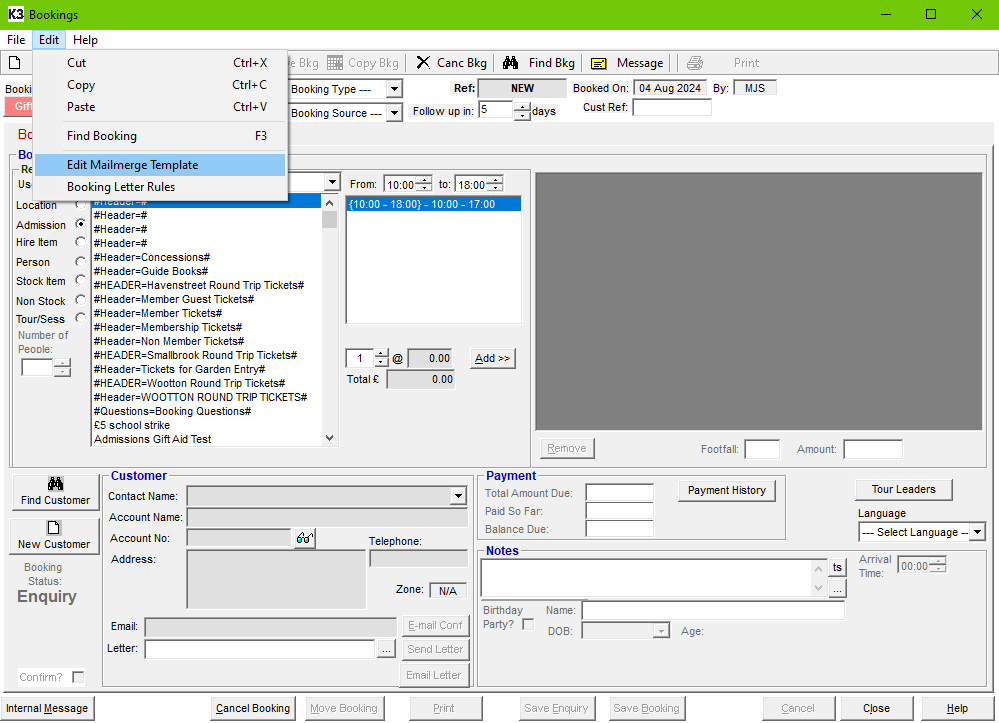
Task: Increase the Follow up in days spinner
Action: (x=522, y=106)
